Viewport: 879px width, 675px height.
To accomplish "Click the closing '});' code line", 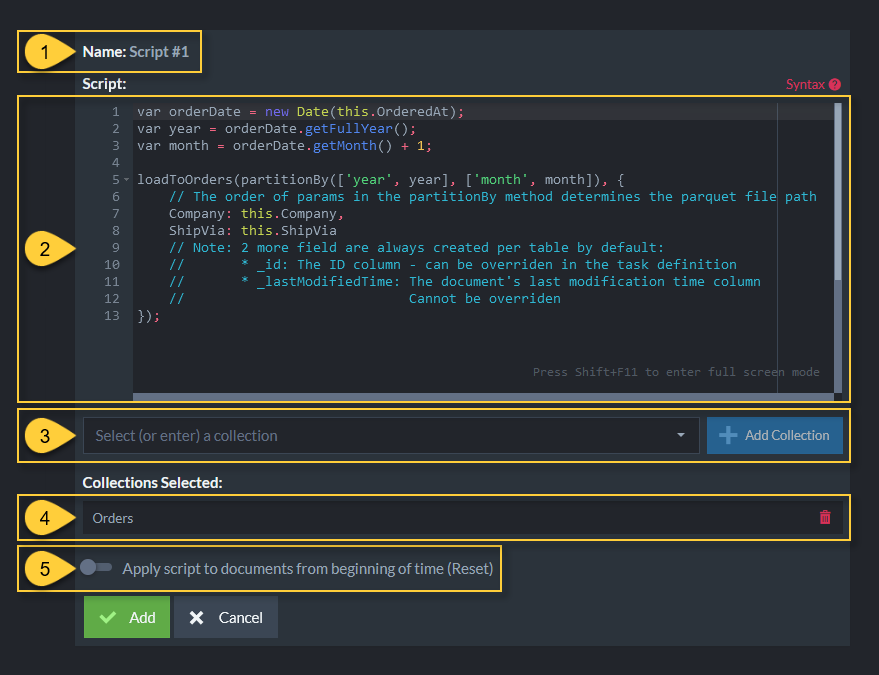I will (149, 316).
